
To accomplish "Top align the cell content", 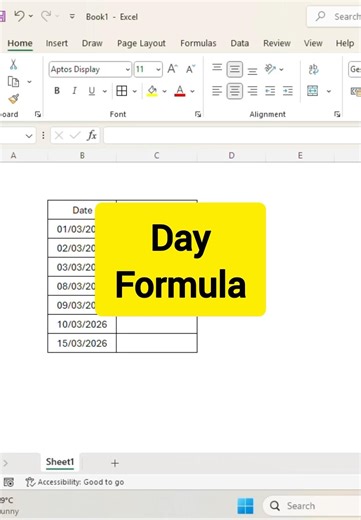I will coord(217,68).
